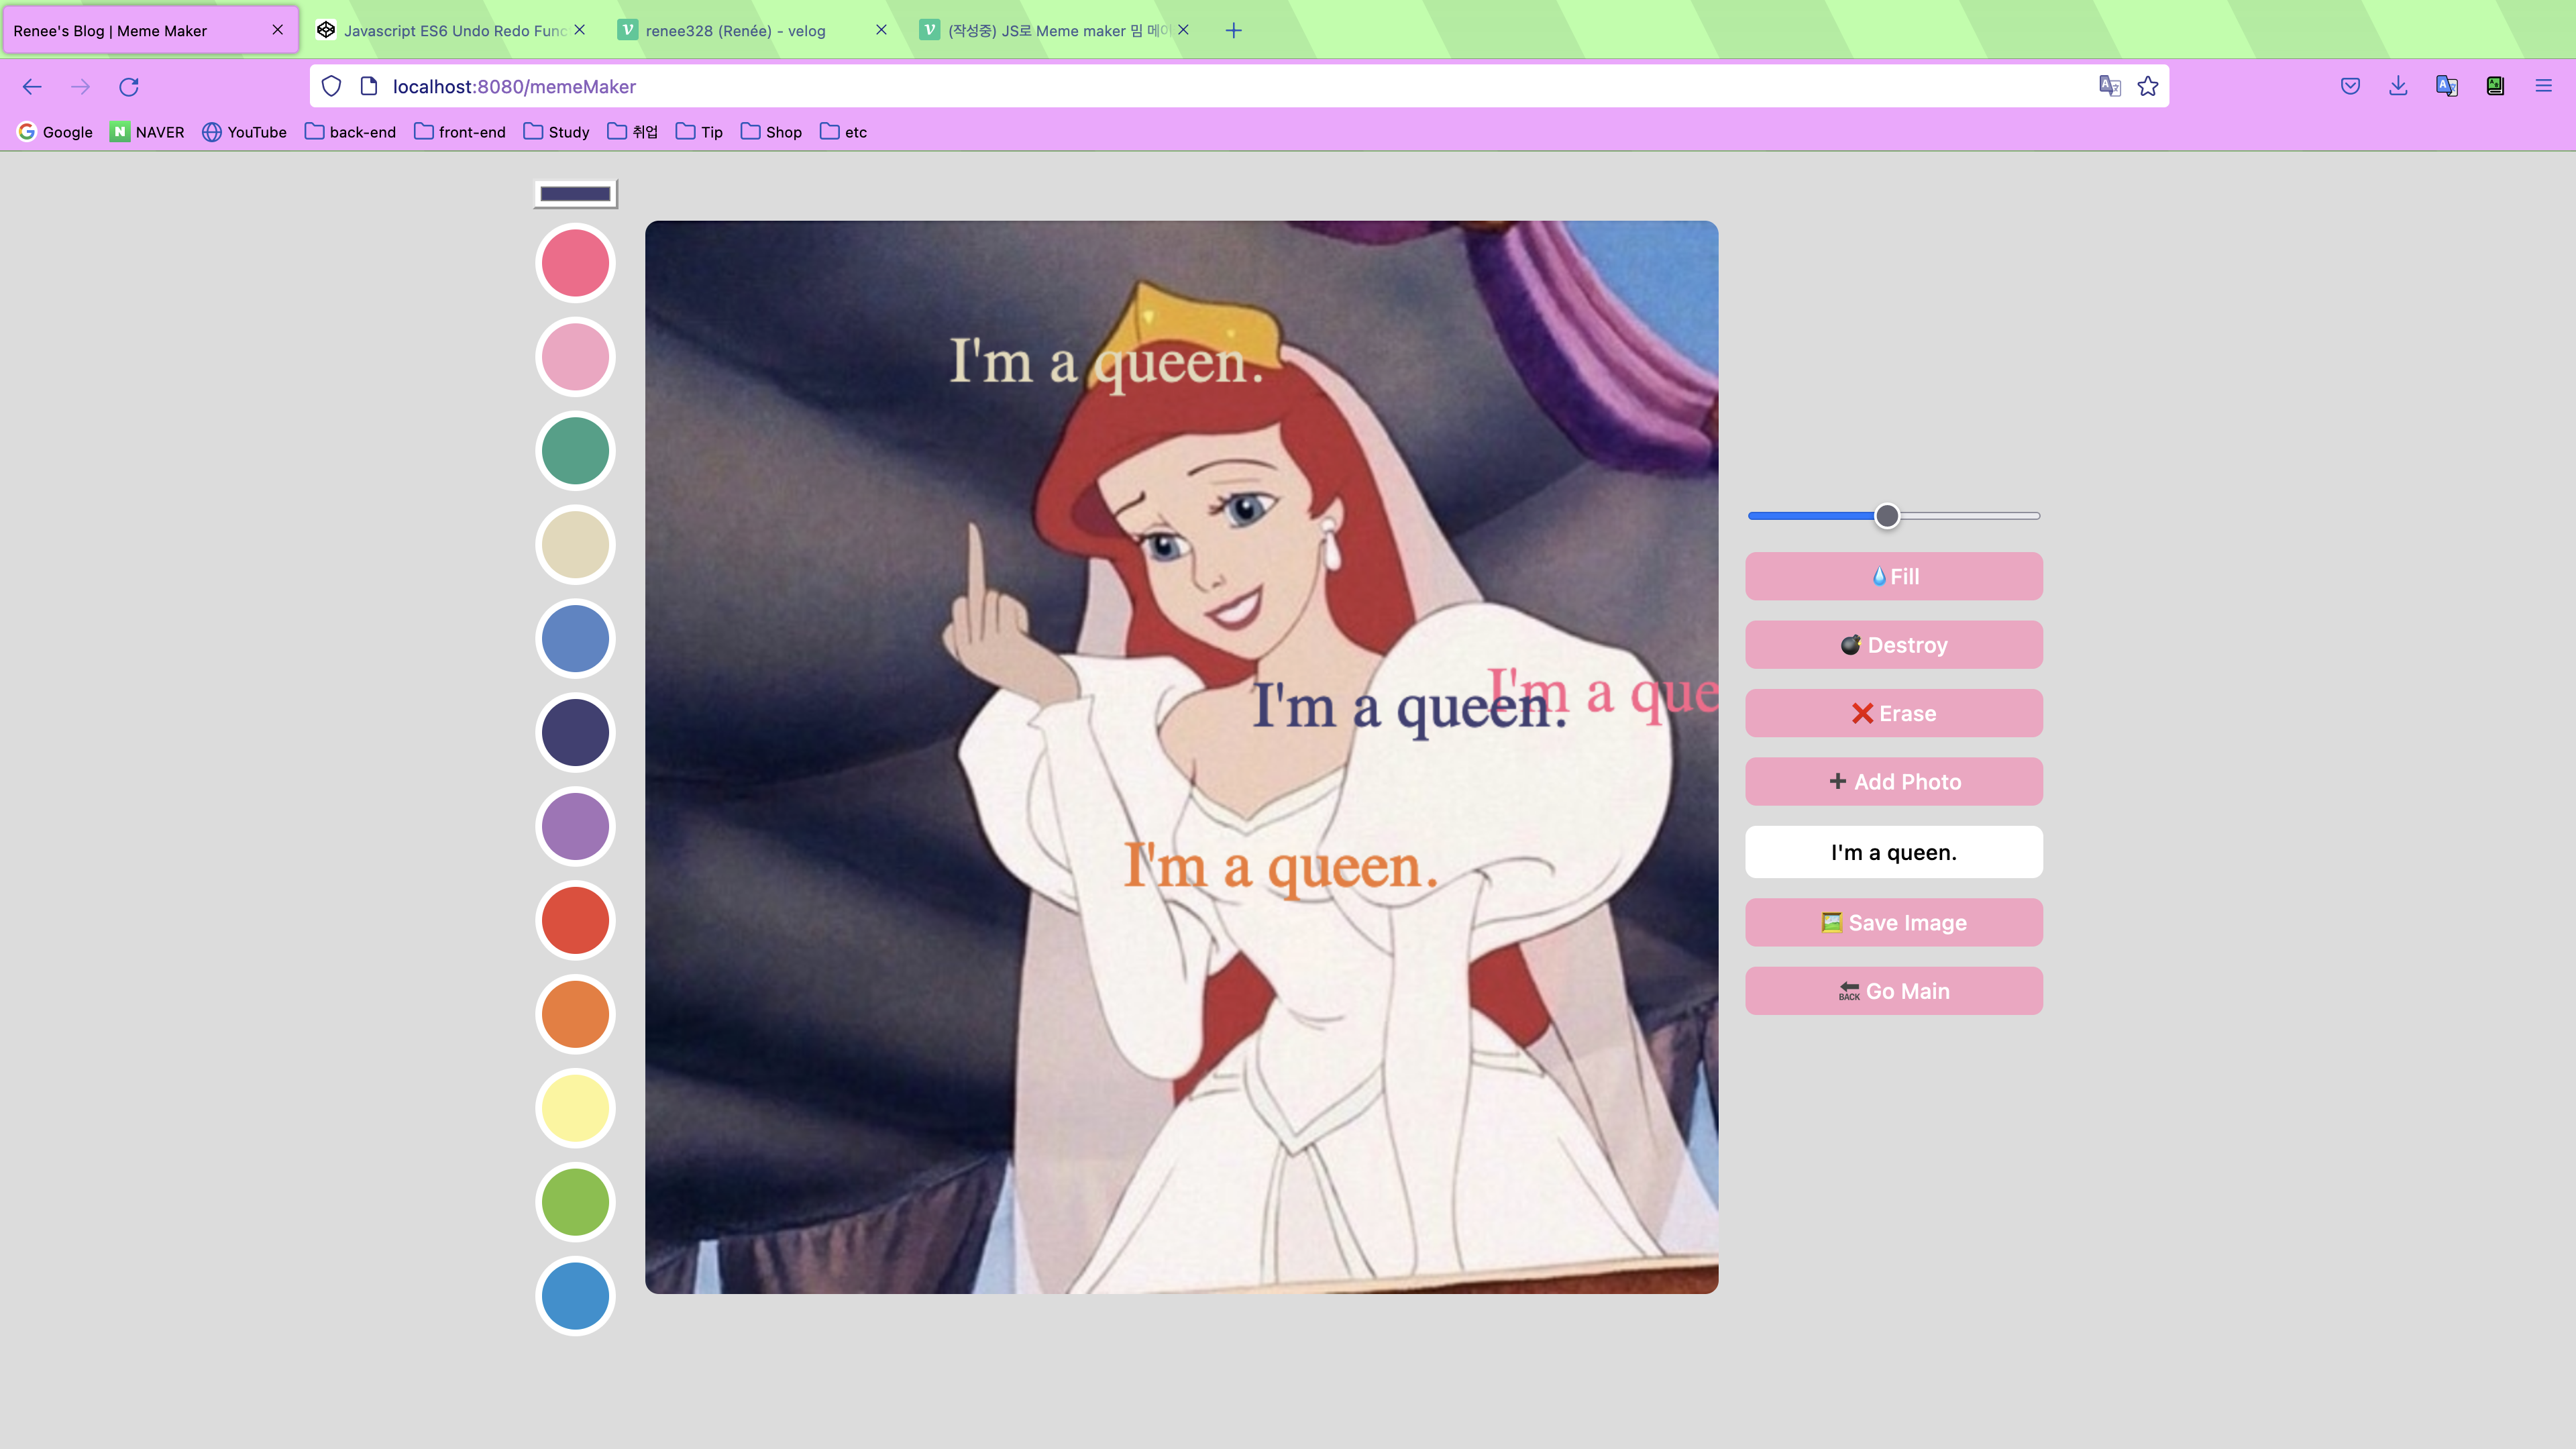Open the Google bookmark
This screenshot has width=2576, height=1449.
55,132
